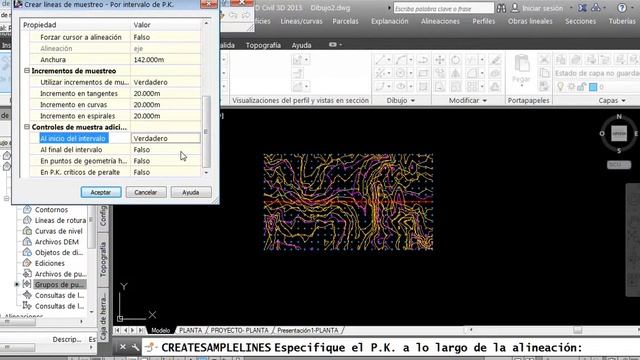
Task: Select the Arc draw tool
Action: click(401, 60)
